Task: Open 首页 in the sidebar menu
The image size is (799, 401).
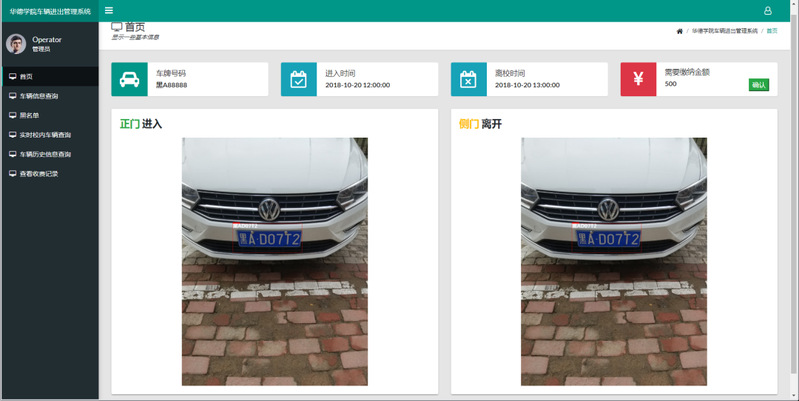Action: tap(50, 76)
